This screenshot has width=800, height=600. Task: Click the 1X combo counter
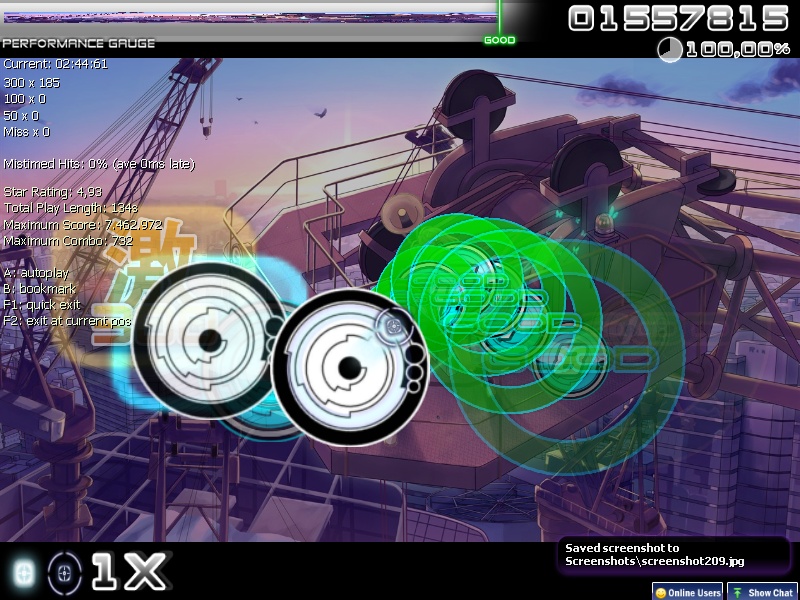tap(131, 571)
